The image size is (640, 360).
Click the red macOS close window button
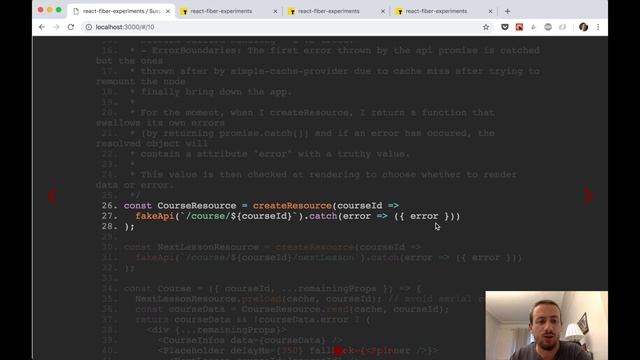(40, 10)
